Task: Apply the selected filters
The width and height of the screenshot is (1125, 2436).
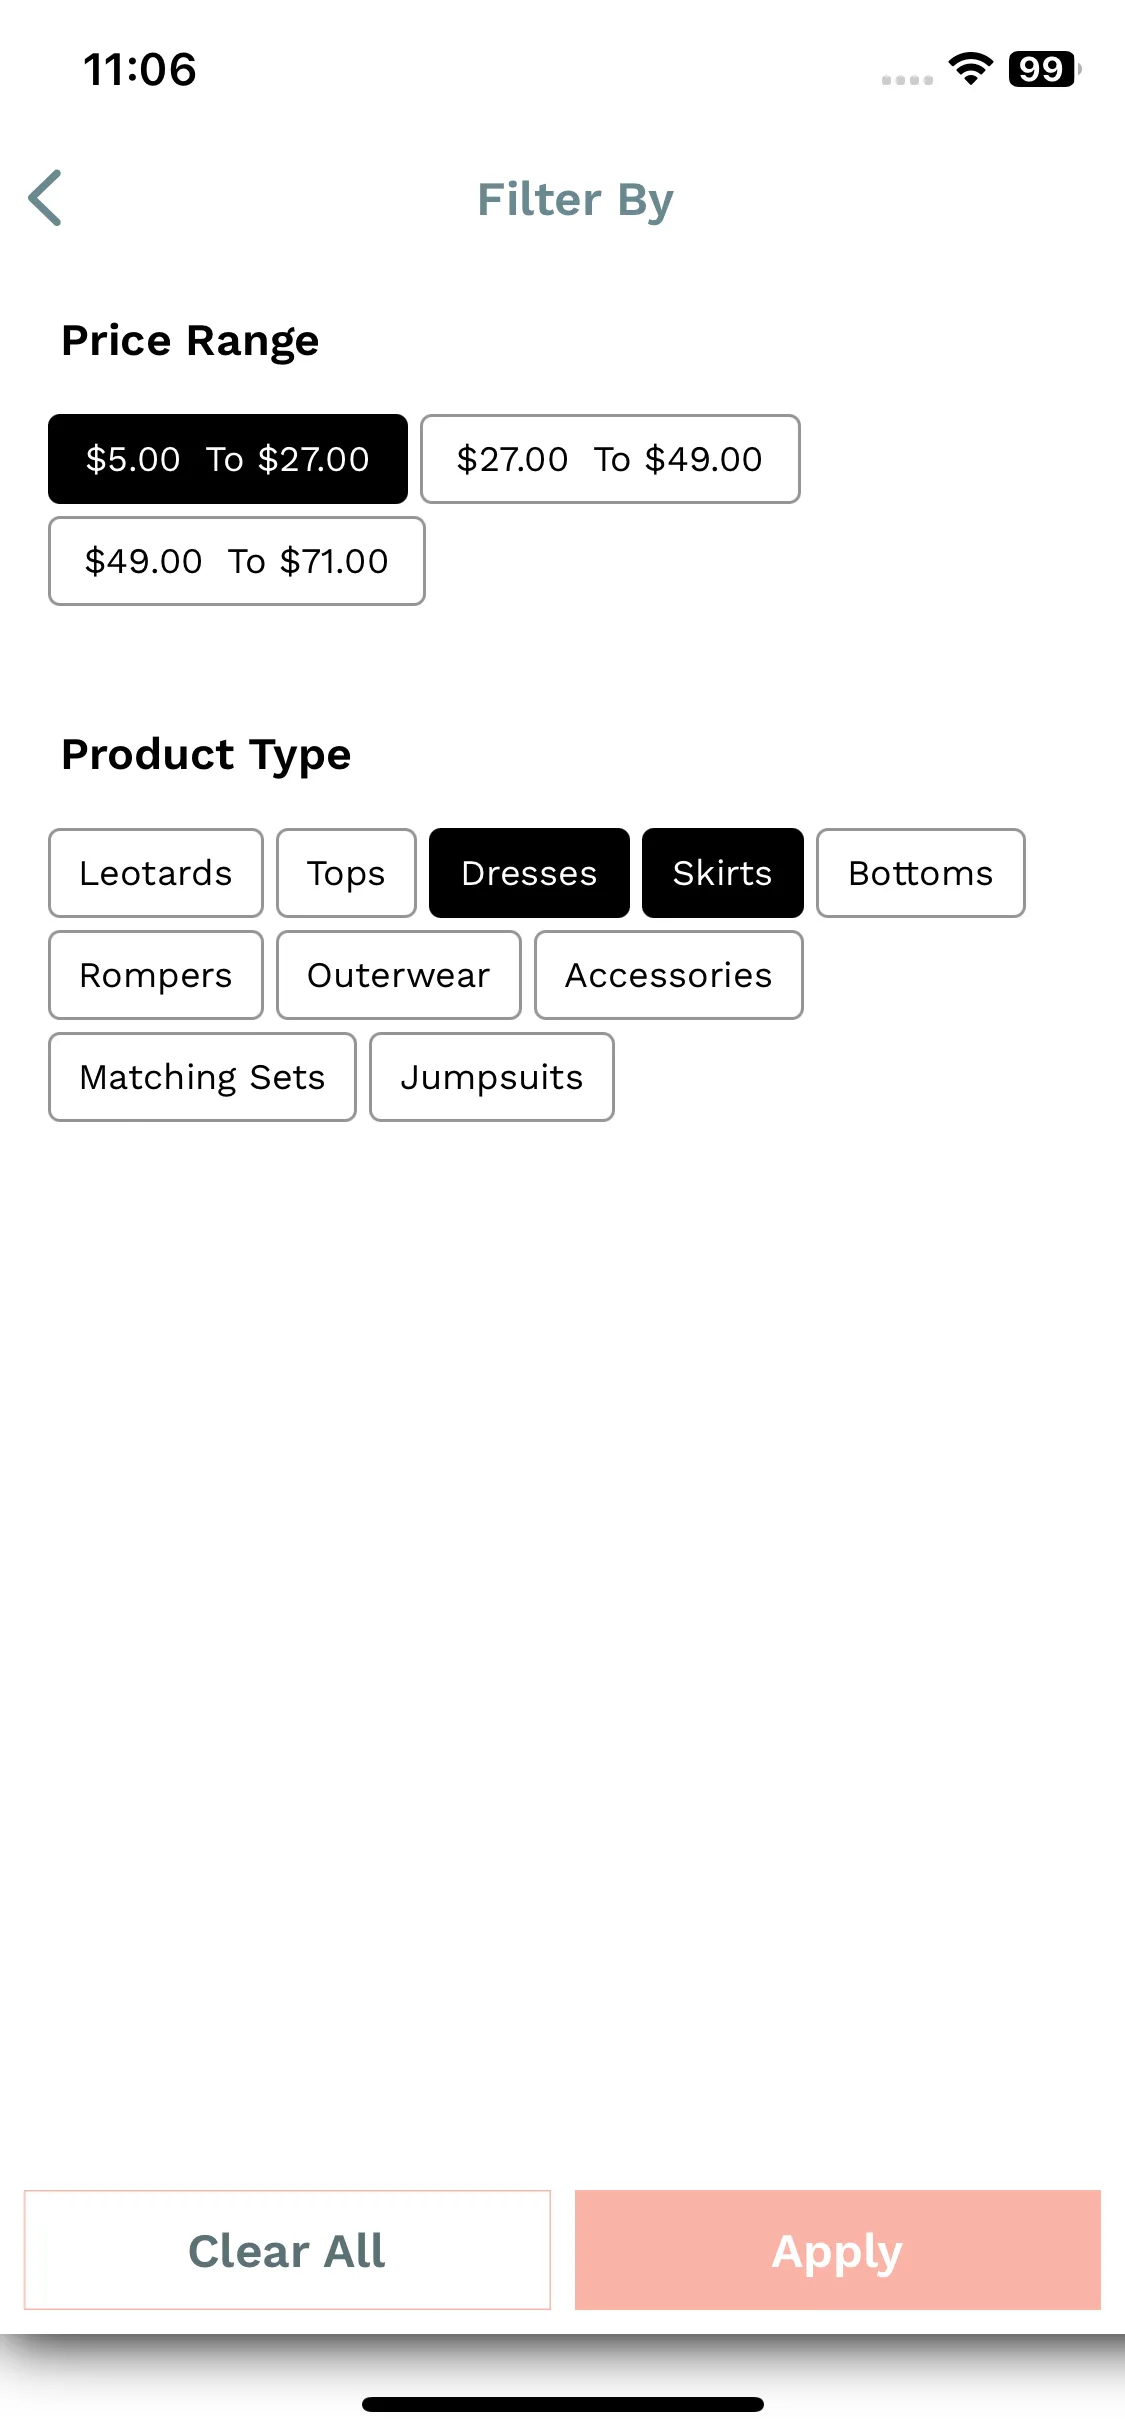Action: coord(838,2250)
